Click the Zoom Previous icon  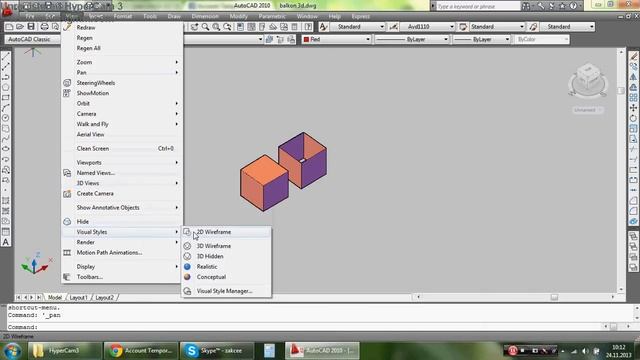point(227,27)
